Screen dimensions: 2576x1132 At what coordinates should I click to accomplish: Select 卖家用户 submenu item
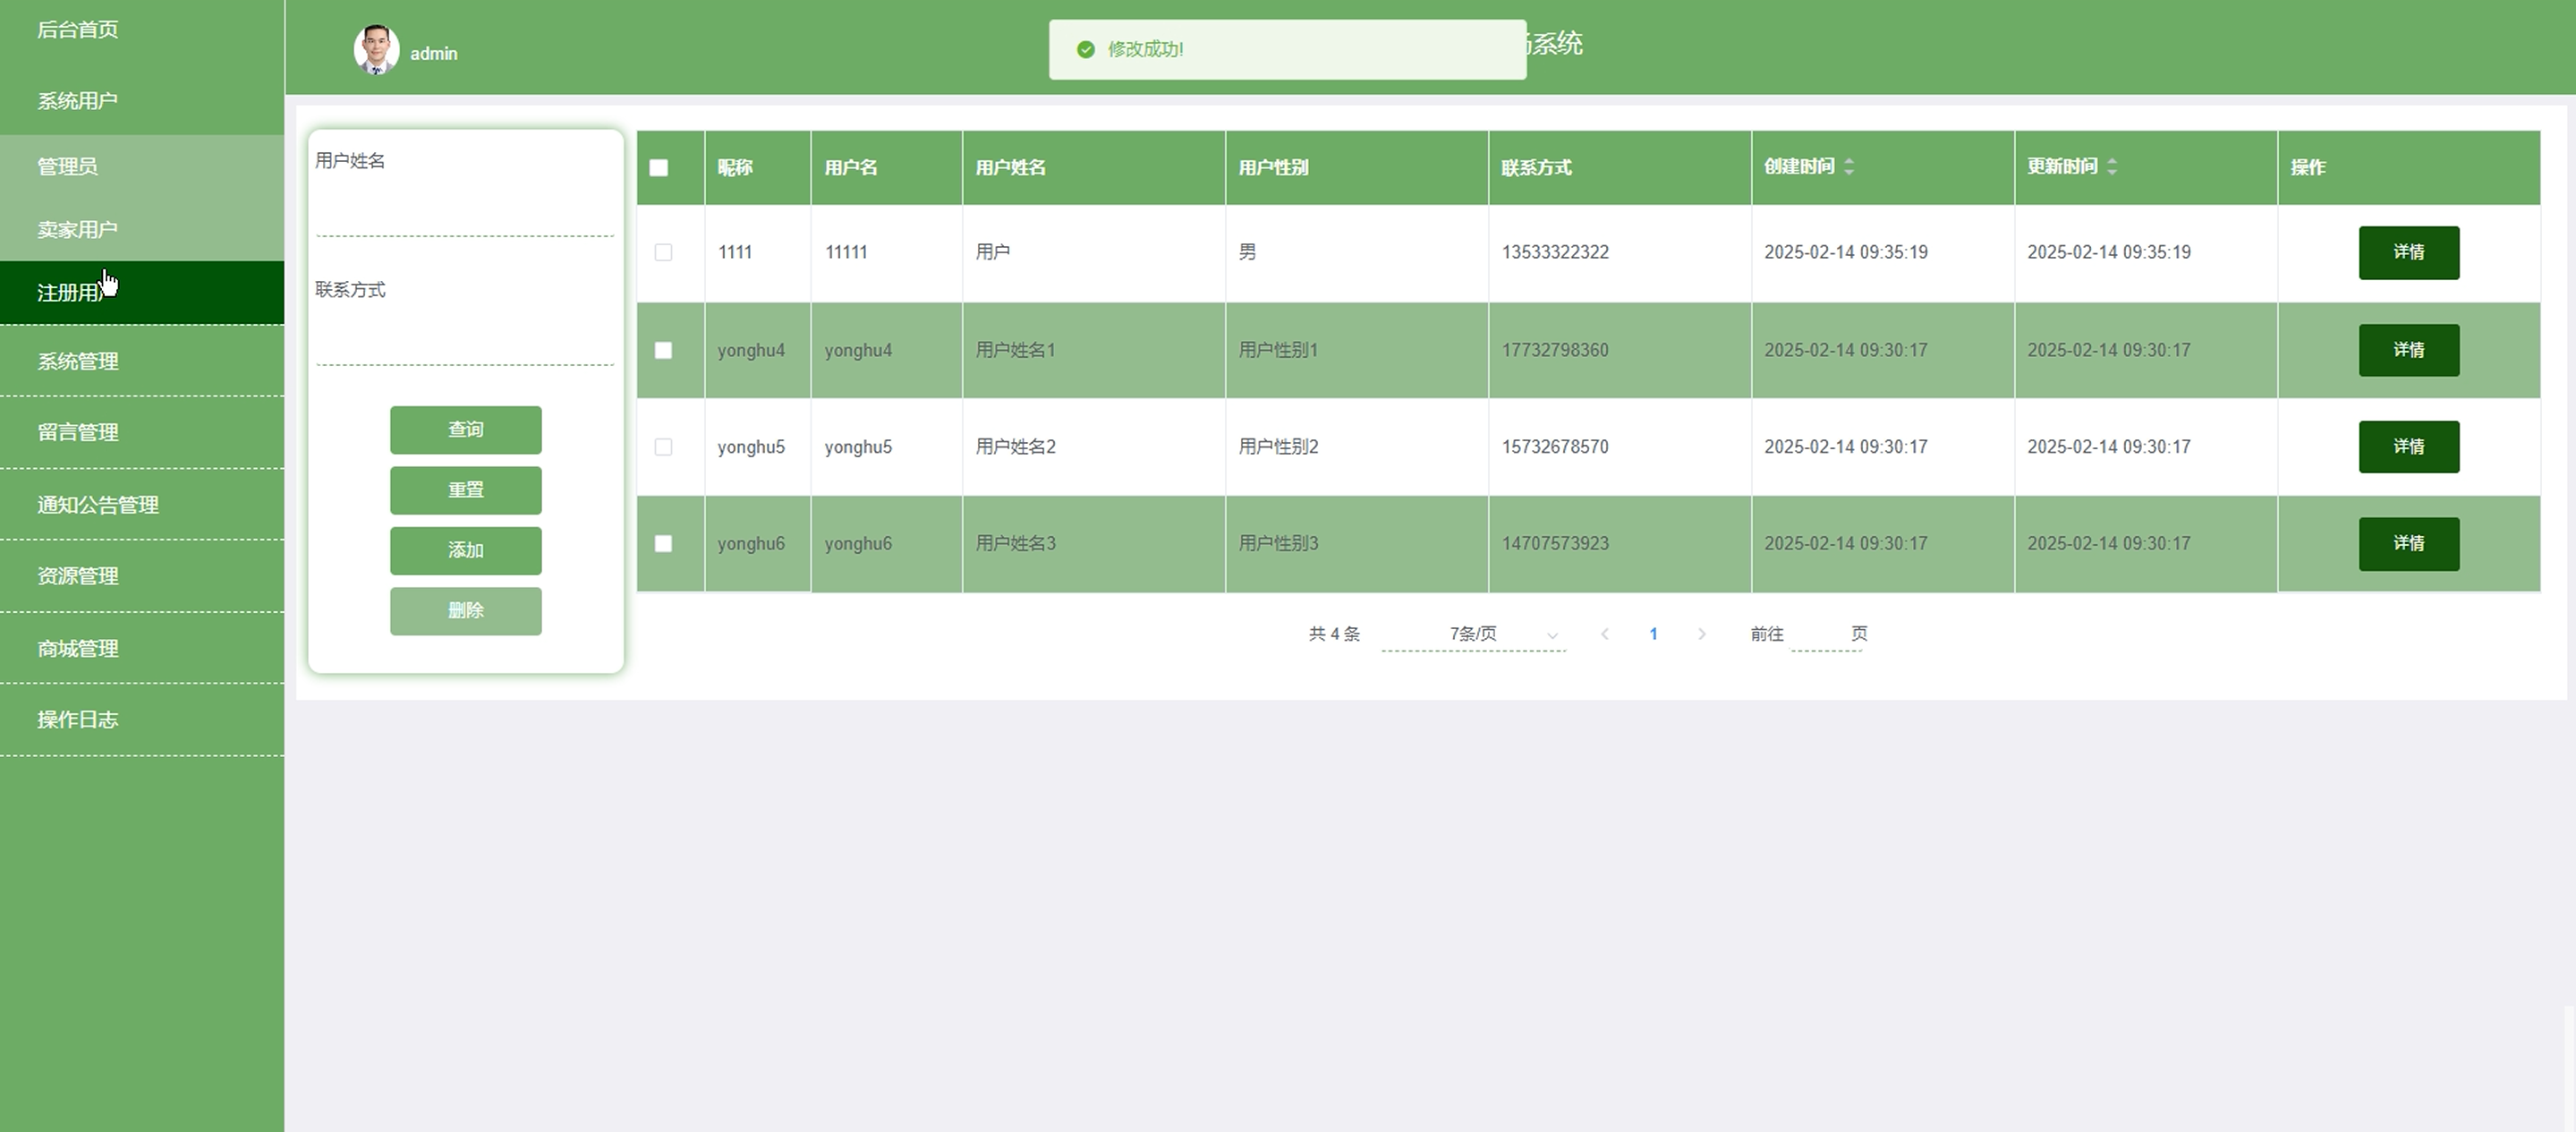click(78, 229)
